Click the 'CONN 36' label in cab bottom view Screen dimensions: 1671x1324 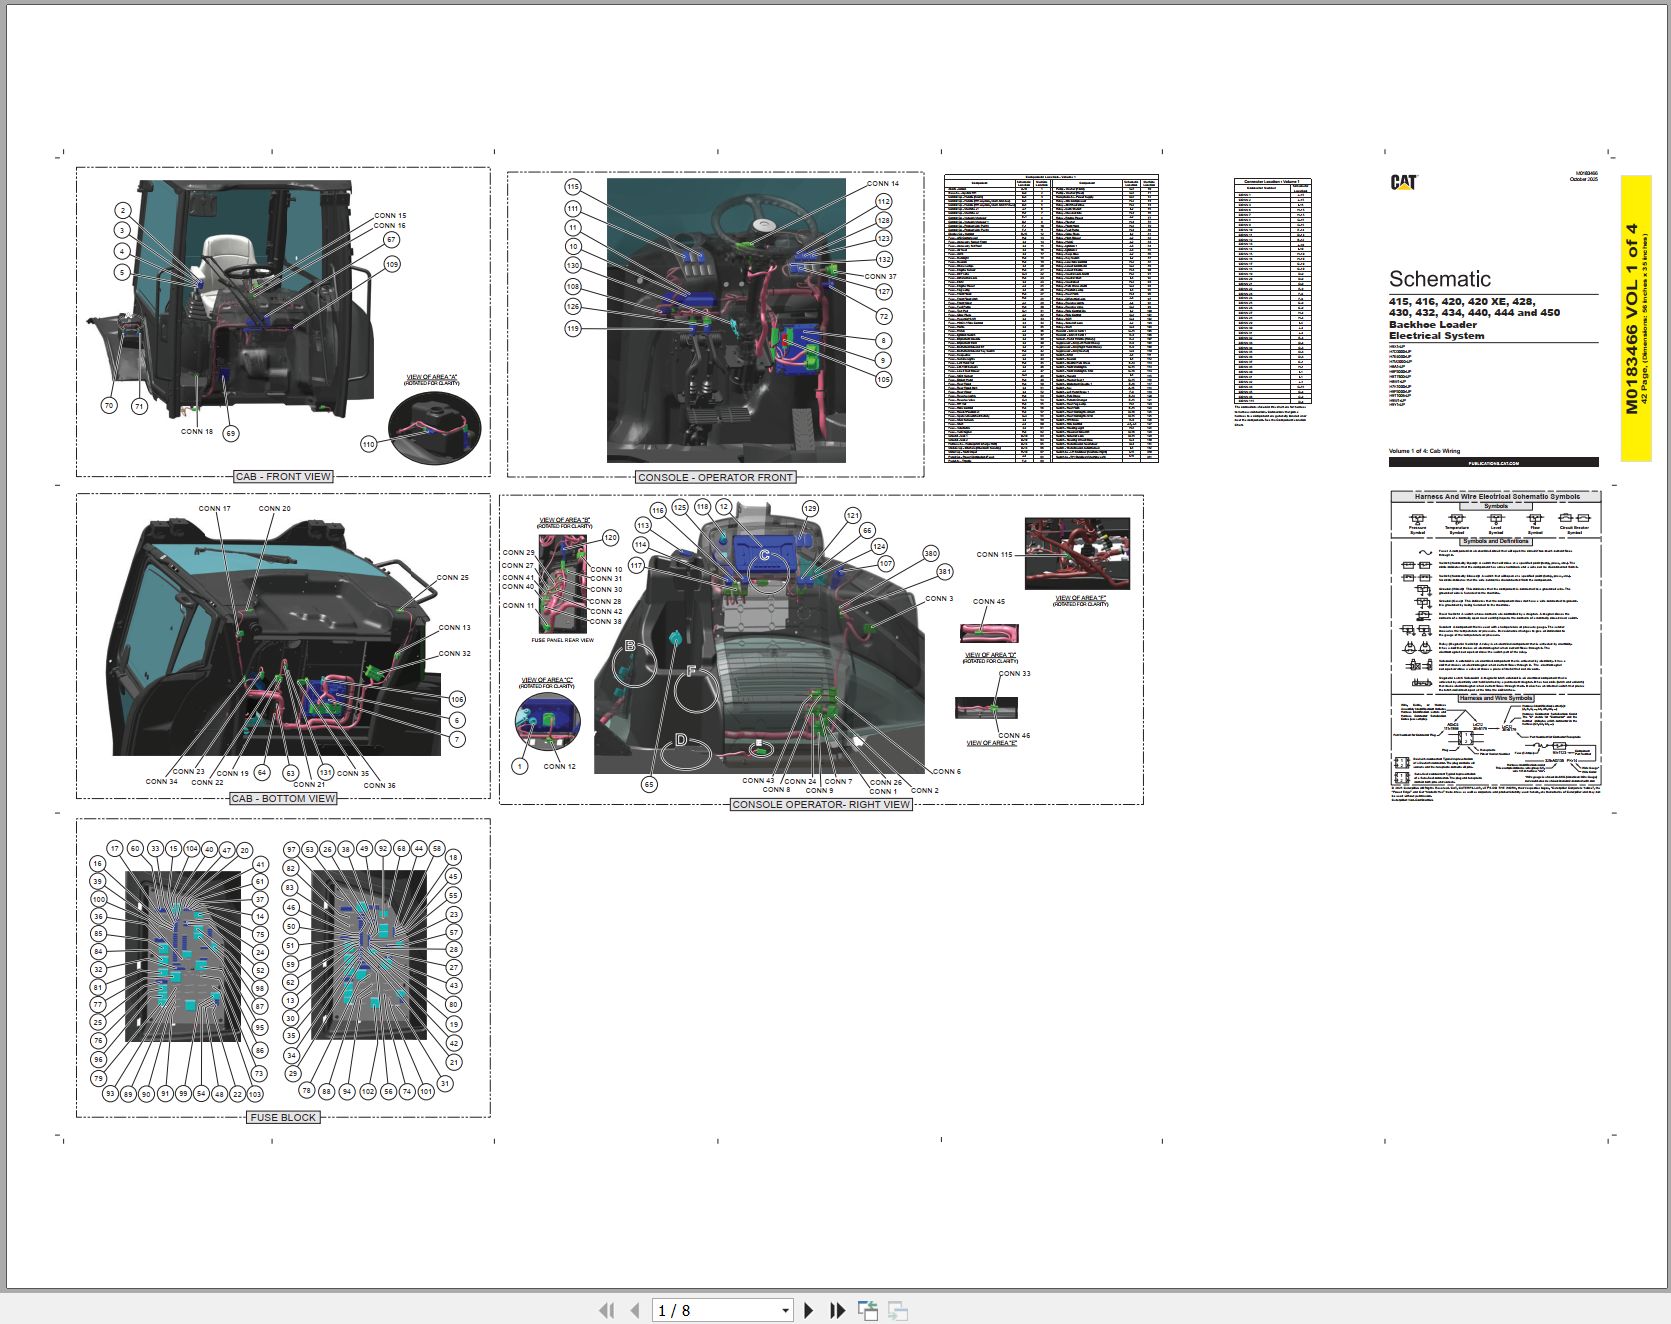[379, 786]
